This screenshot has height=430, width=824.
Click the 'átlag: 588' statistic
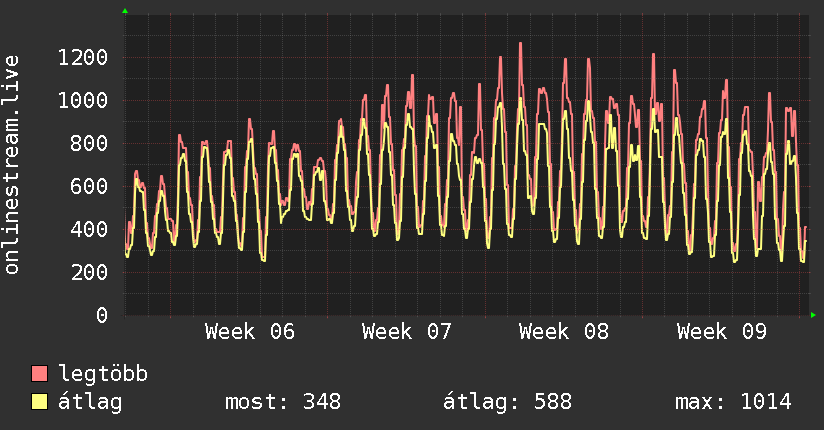(507, 402)
